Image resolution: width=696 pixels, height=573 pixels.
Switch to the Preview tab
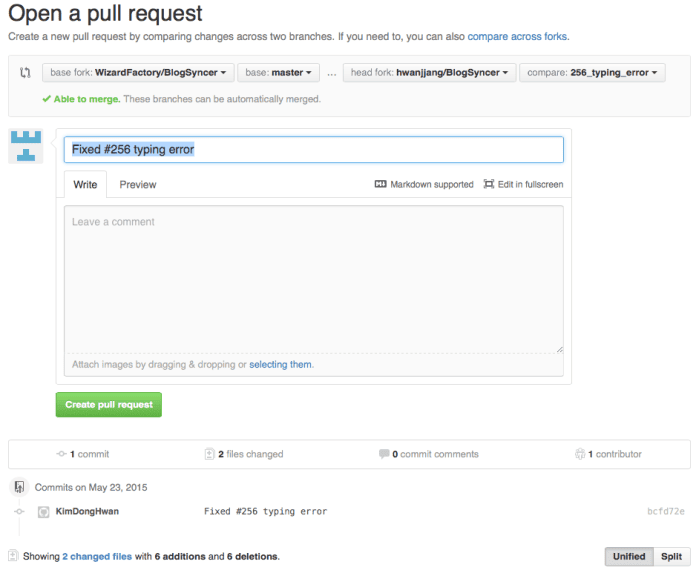pyautogui.click(x=138, y=185)
